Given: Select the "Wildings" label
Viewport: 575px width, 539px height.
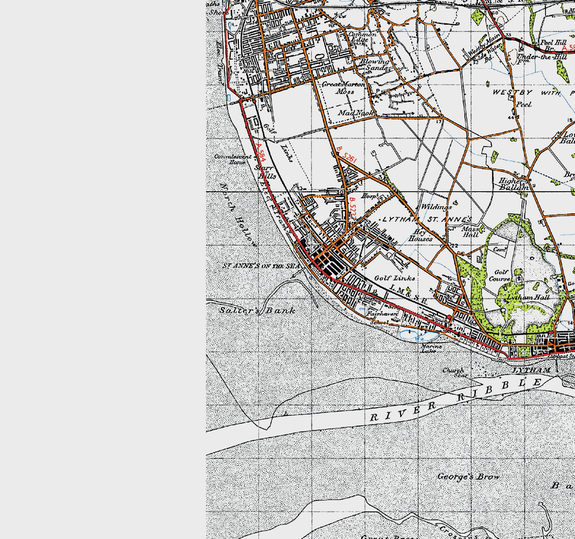Looking at the screenshot, I should click(436, 207).
